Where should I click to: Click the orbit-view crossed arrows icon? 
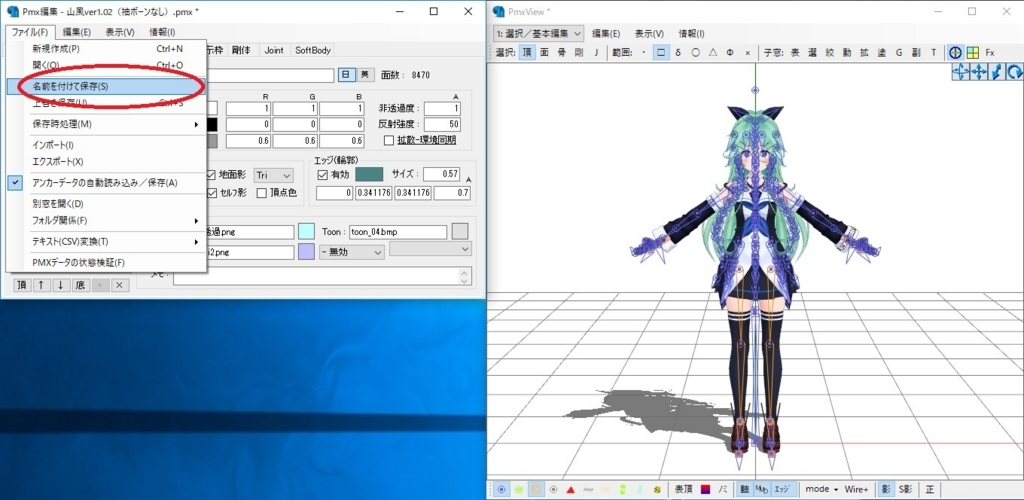pos(961,72)
